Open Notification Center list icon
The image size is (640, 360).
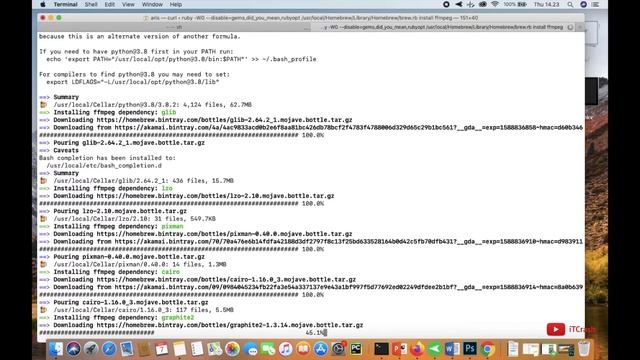point(596,4)
